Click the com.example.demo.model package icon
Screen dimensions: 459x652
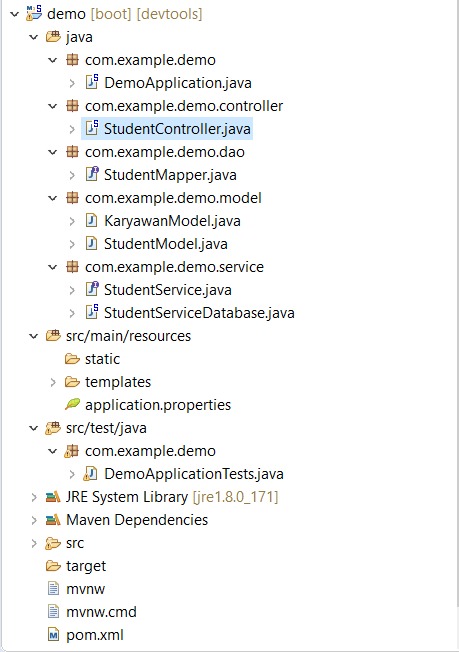pos(72,198)
